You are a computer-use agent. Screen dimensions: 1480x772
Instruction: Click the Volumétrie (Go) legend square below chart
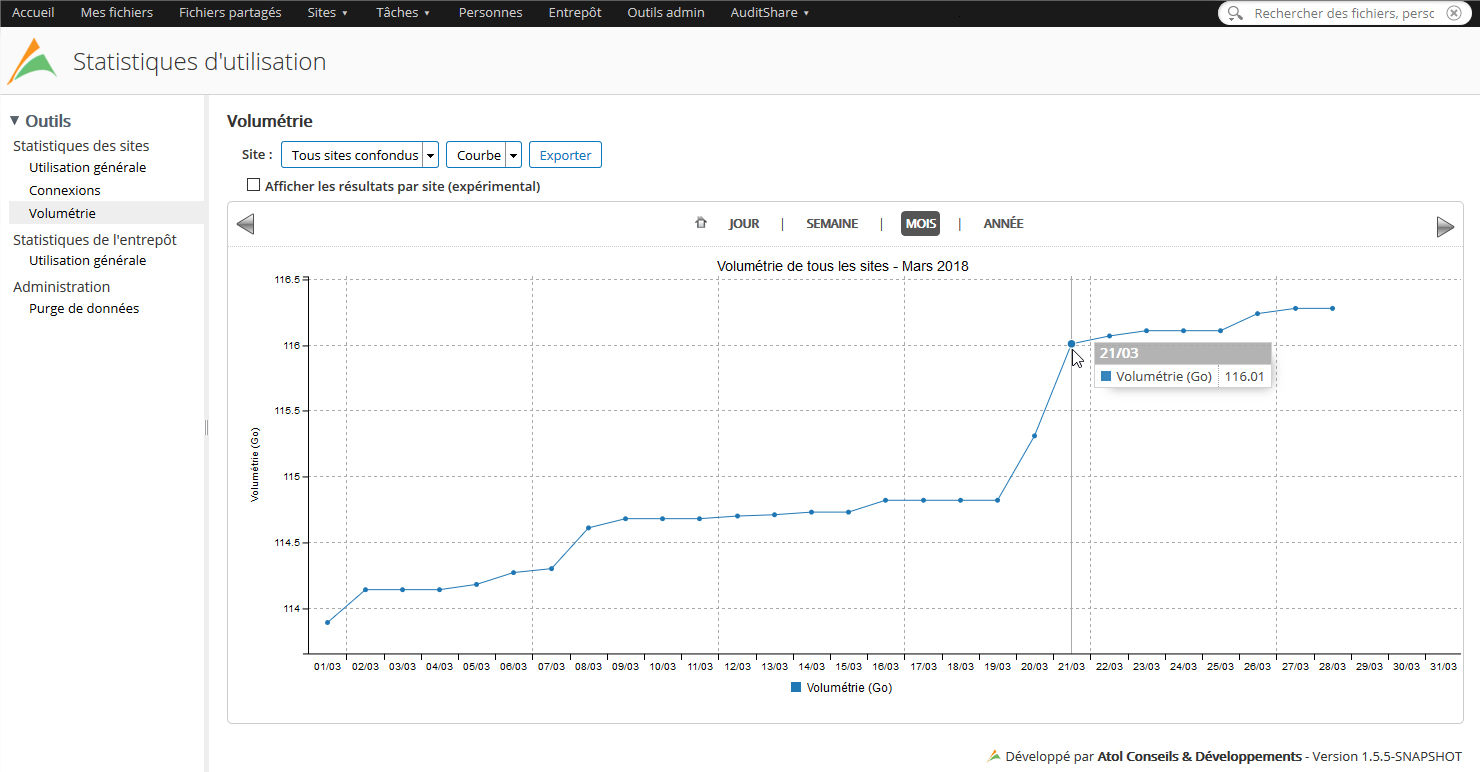[x=796, y=687]
